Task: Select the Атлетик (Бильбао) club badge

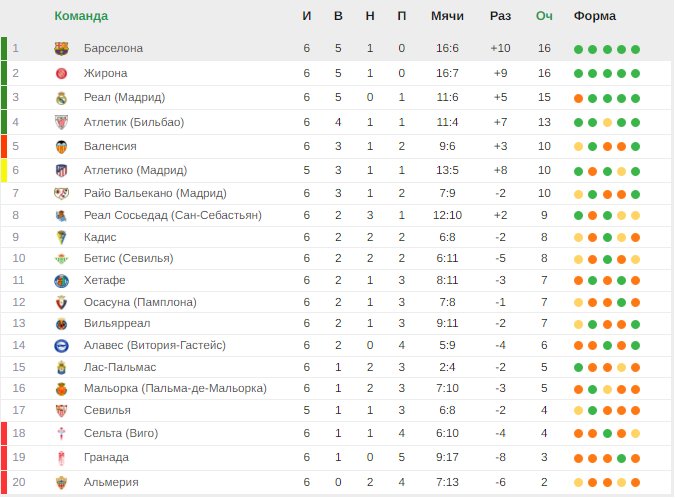Action: tap(62, 122)
